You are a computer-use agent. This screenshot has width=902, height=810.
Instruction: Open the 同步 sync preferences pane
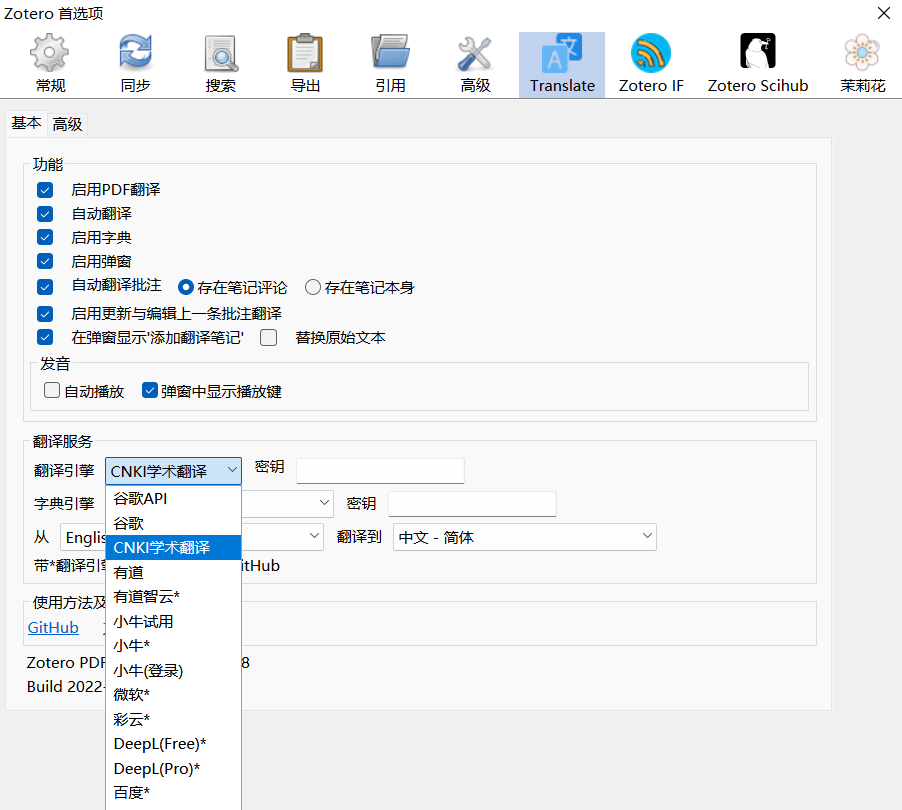(135, 64)
